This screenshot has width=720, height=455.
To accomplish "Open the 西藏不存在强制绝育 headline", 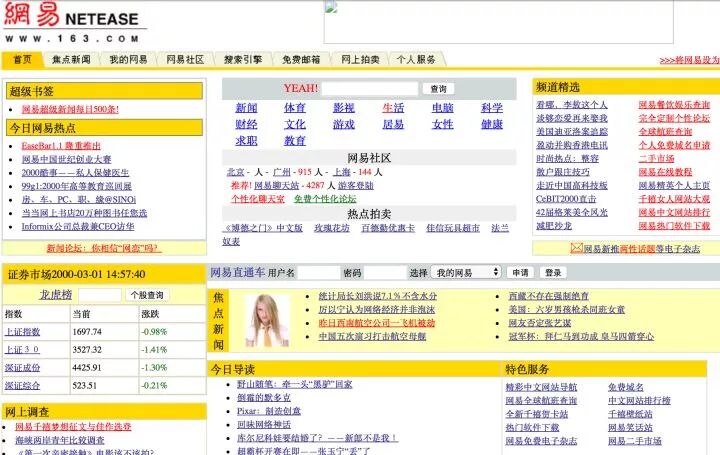I will [x=549, y=296].
